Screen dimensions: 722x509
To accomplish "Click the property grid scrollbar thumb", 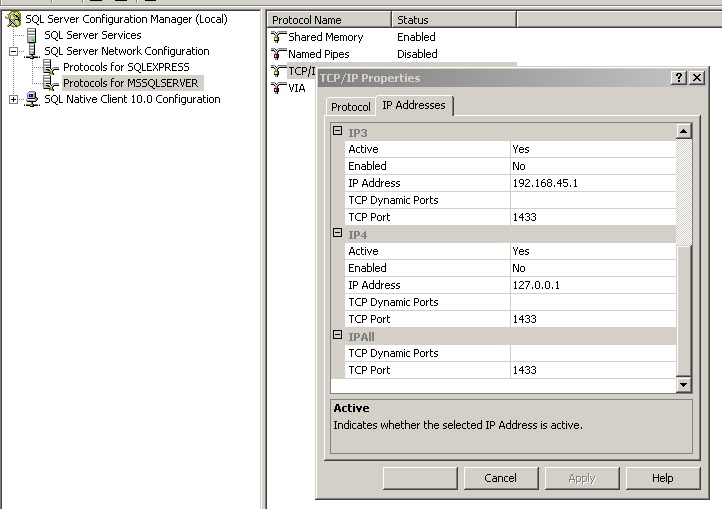I will (x=684, y=311).
